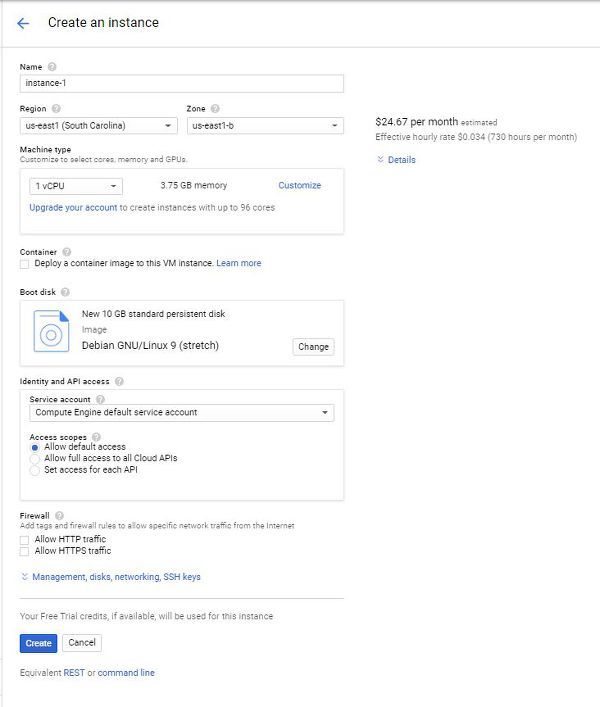This screenshot has width=600, height=707.
Task: Click the boot disk image icon
Action: (51, 331)
